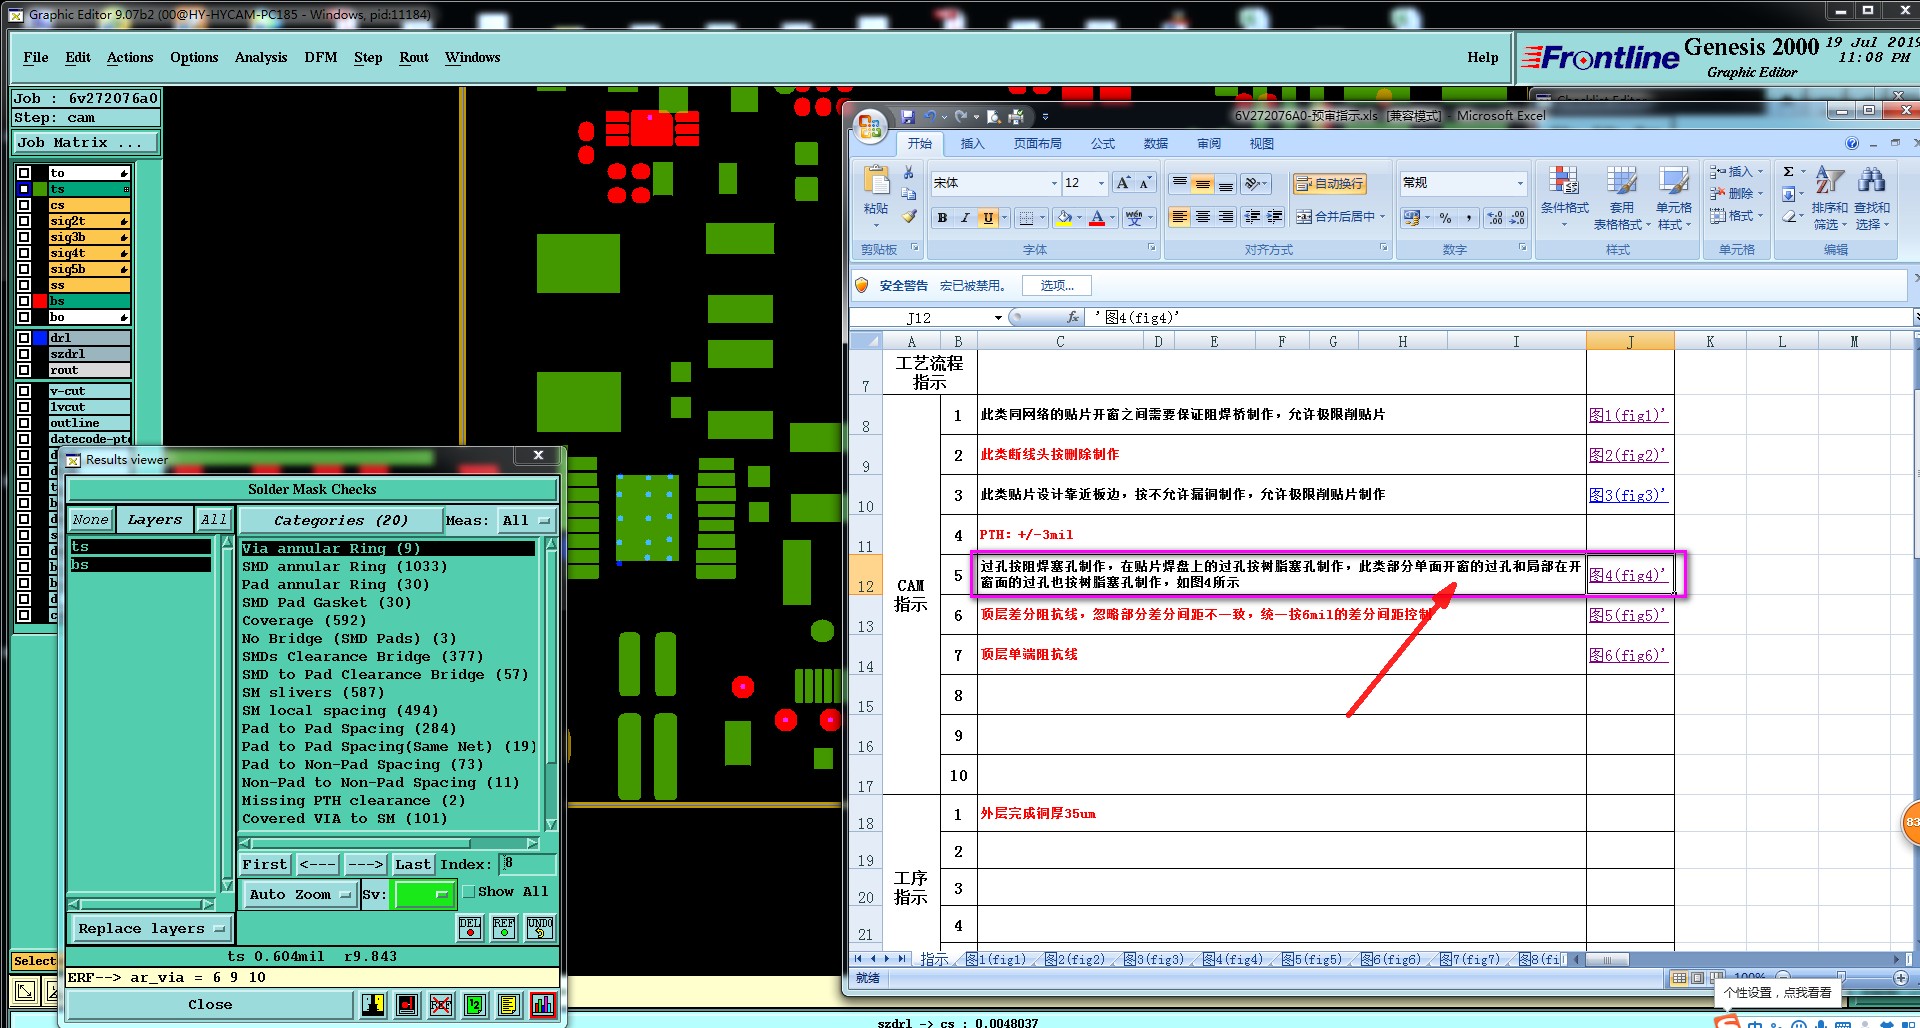This screenshot has height=1028, width=1920.
Task: Toggle the checkbox beside layer 'rout'
Action: (24, 370)
